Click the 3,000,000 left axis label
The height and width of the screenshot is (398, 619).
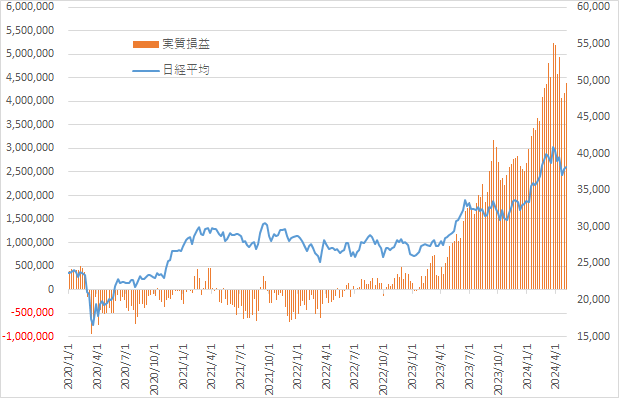click(30, 148)
